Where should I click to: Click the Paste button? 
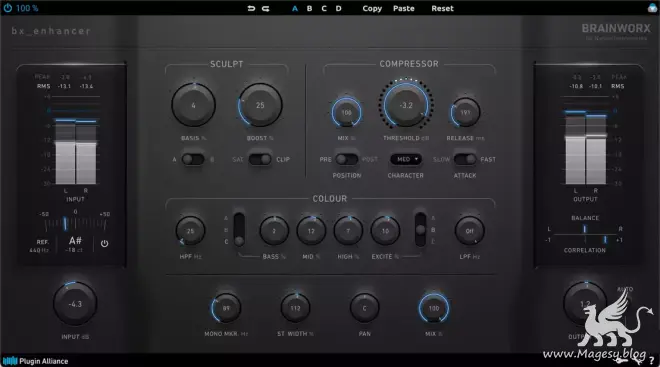404,8
